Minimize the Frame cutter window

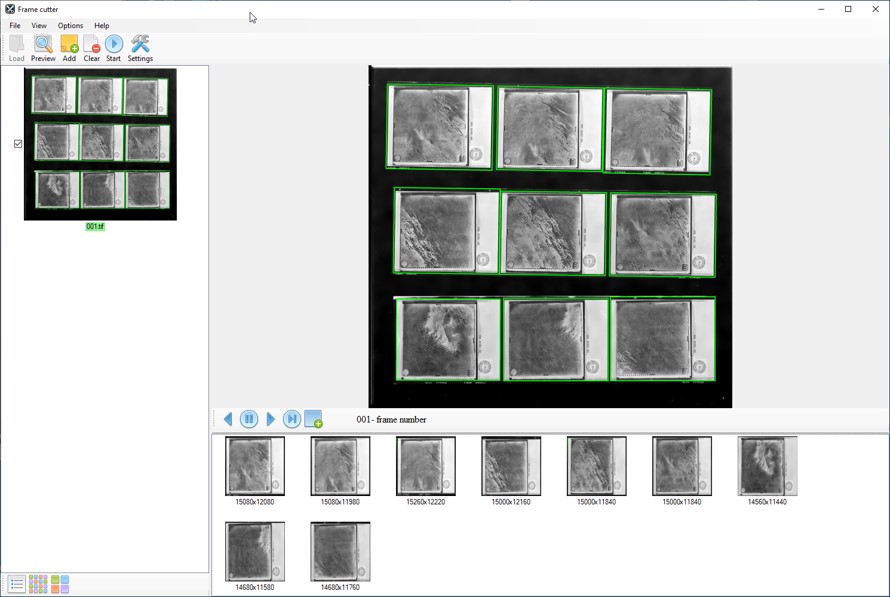(x=821, y=9)
